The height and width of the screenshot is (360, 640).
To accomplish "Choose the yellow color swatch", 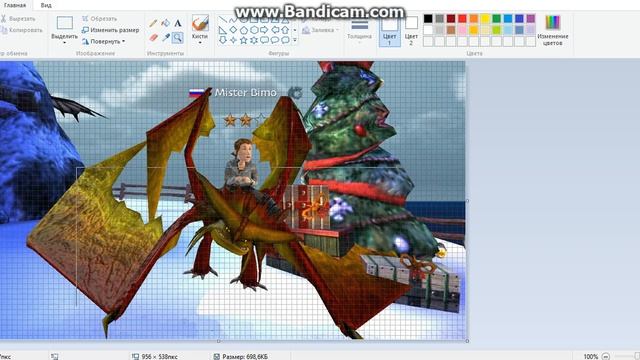I will (485, 18).
